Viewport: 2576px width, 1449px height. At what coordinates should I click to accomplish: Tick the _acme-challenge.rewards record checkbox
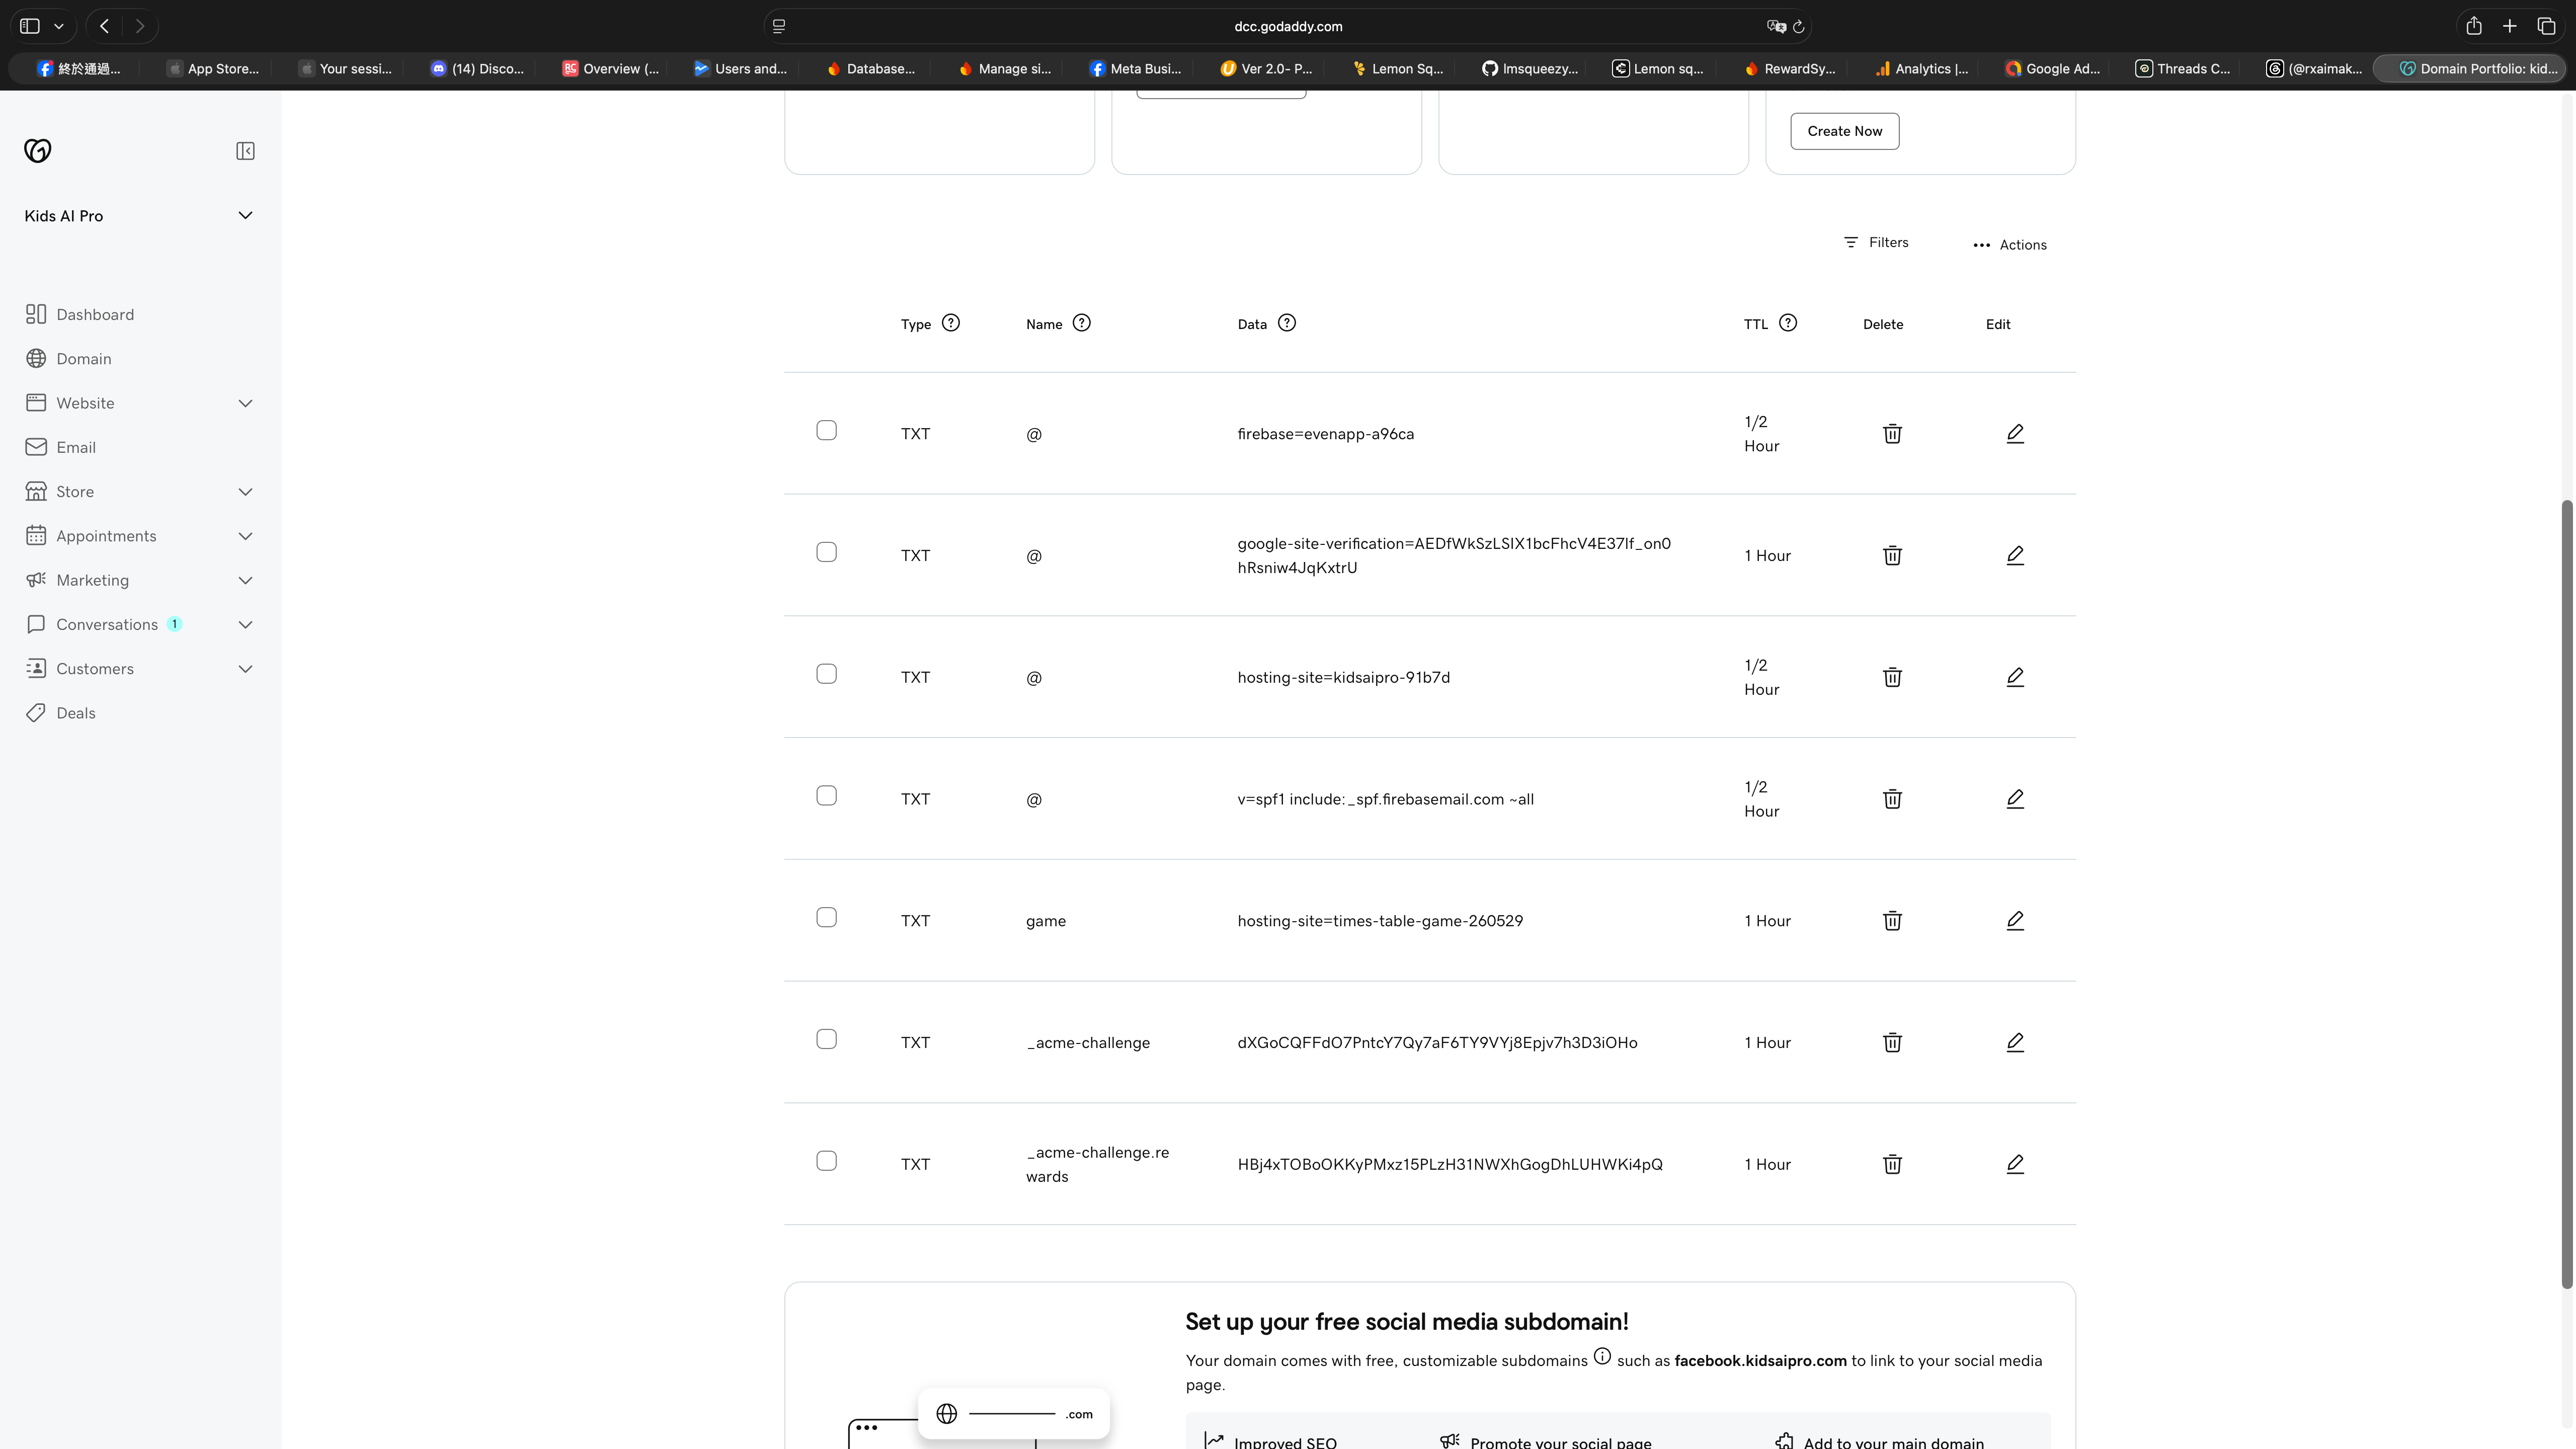pos(826,1161)
